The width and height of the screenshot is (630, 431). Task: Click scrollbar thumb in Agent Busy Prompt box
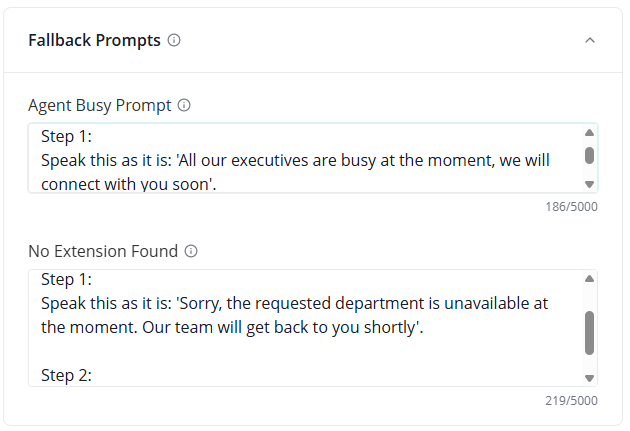pos(589,155)
